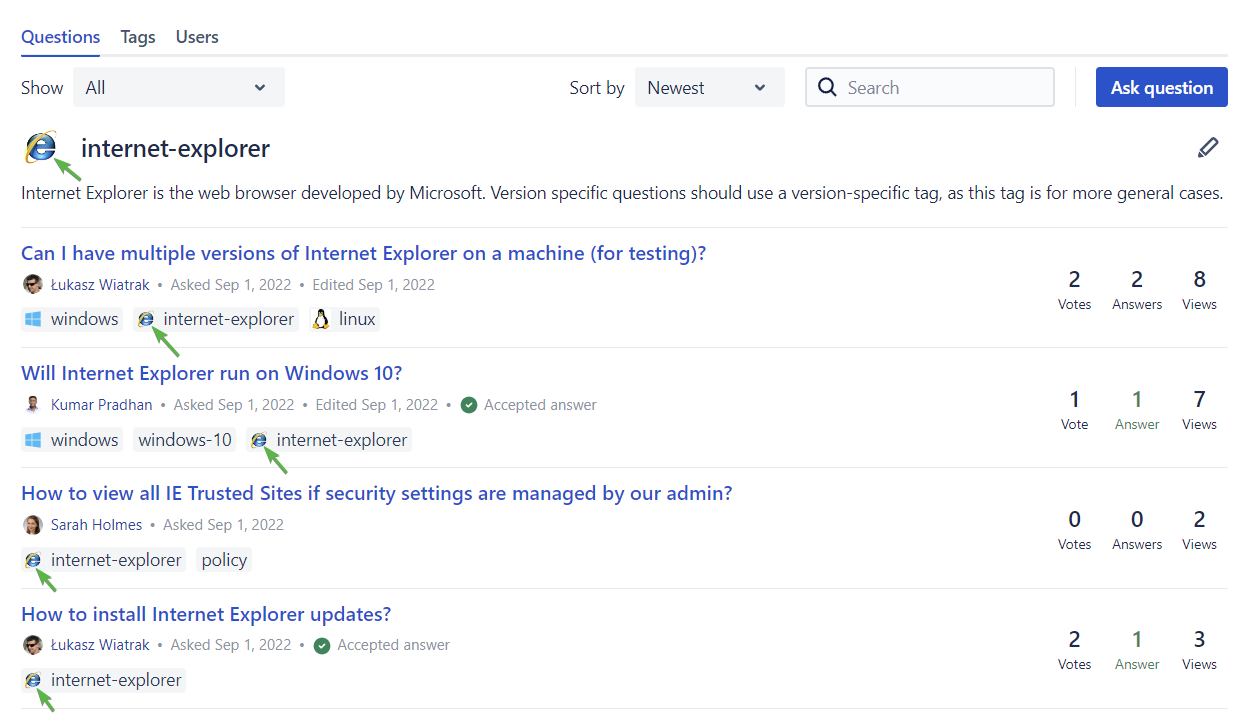The width and height of the screenshot is (1256, 723).
Task: Click the 3 Views count on install updates question
Action: [x=1199, y=649]
